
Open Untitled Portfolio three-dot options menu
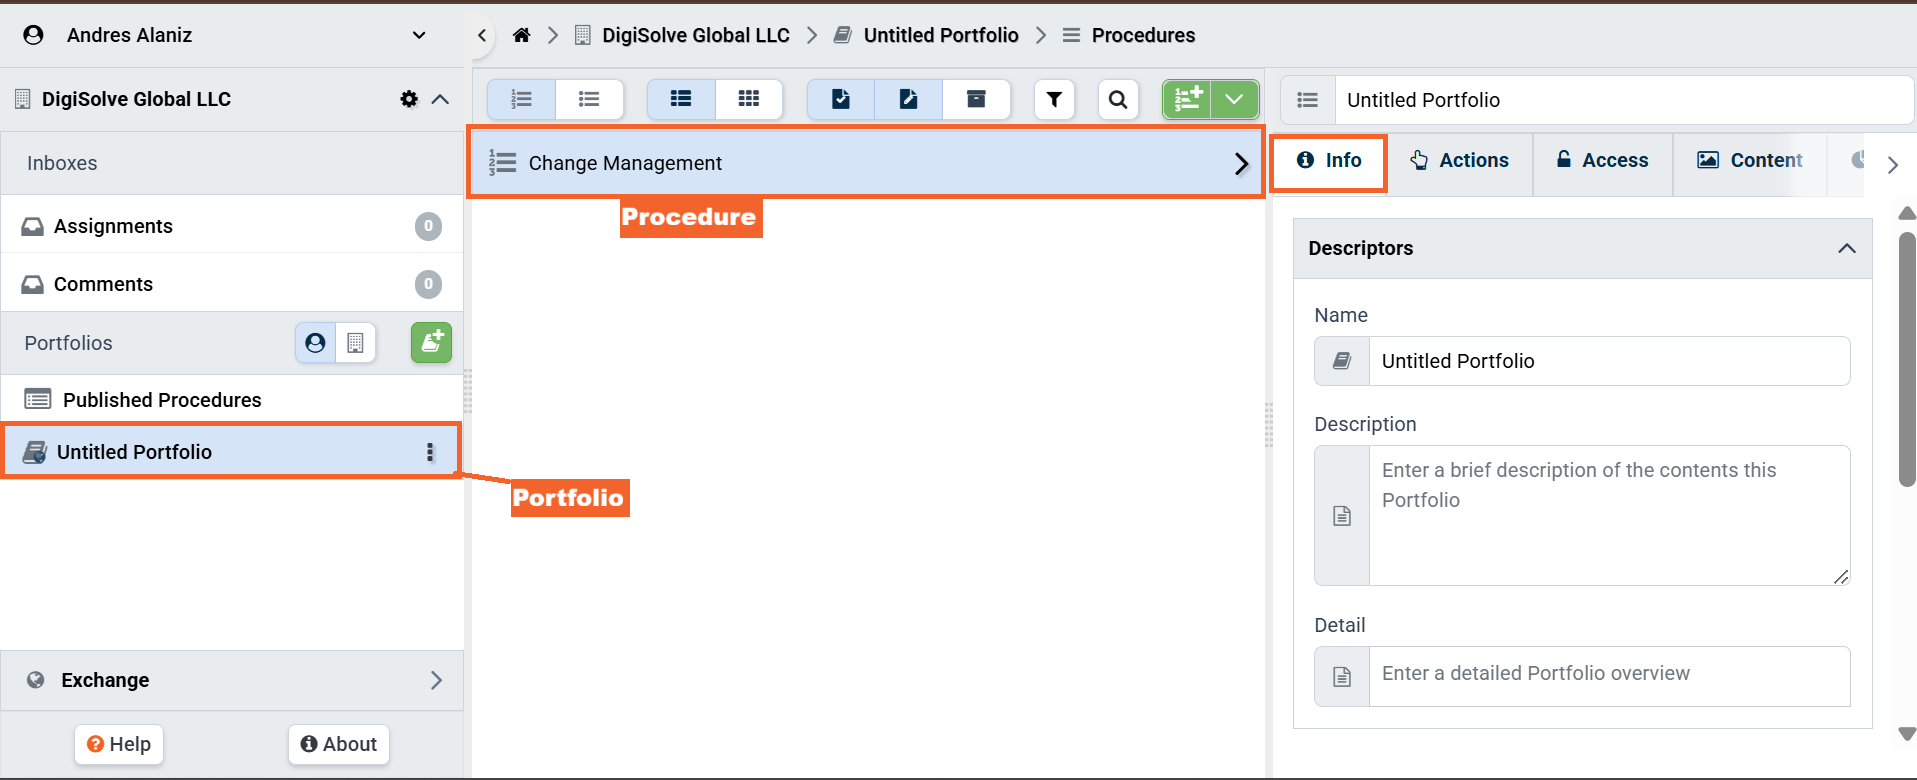(430, 452)
